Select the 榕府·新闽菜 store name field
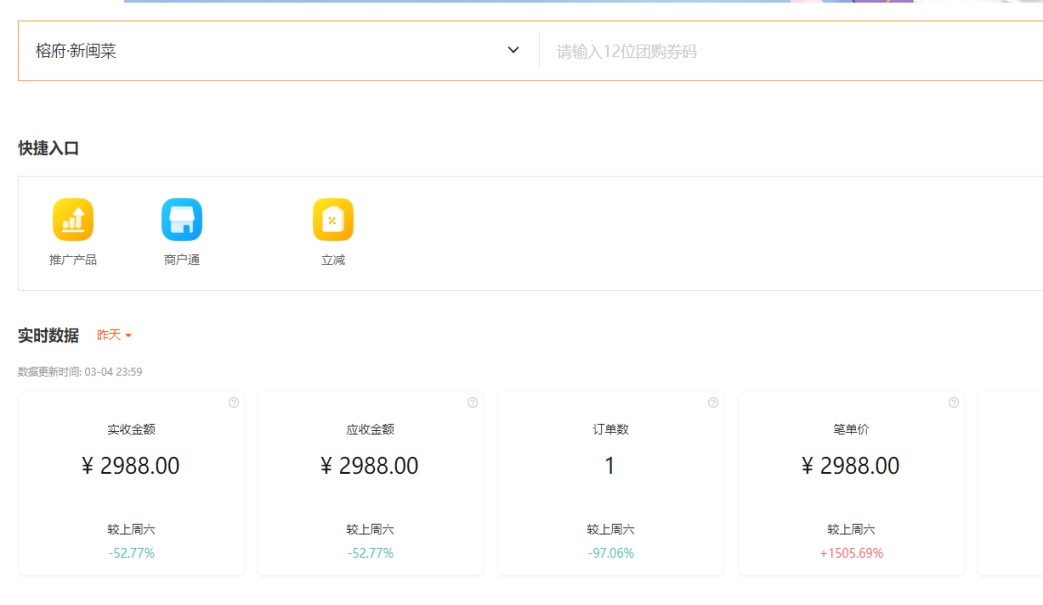The height and width of the screenshot is (605, 1043). coord(76,51)
